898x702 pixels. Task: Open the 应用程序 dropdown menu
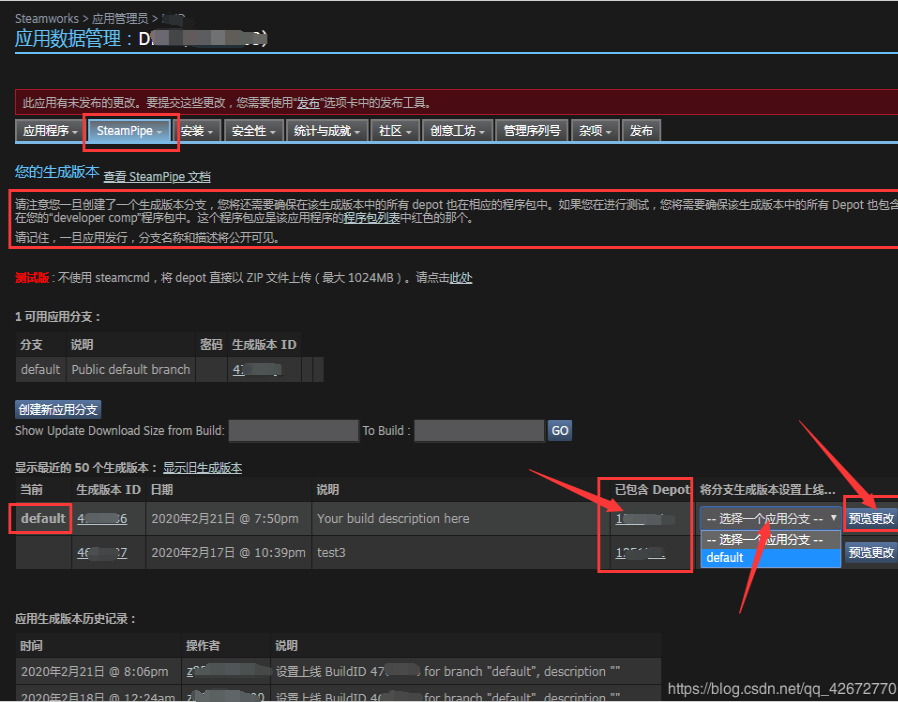tap(50, 131)
